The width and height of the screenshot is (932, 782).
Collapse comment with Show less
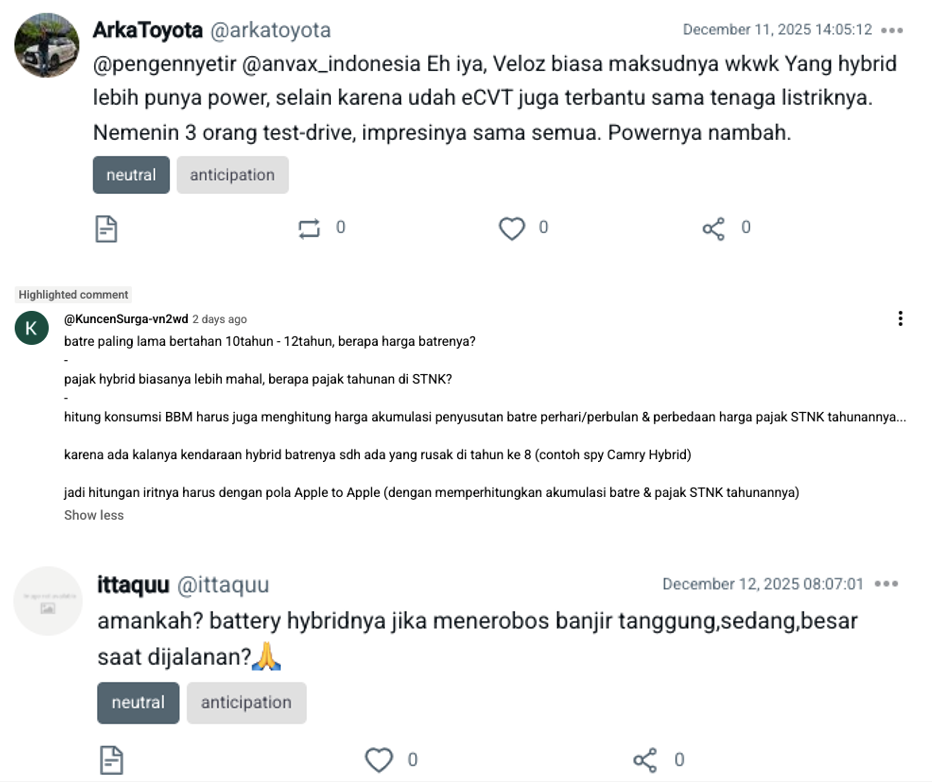[94, 515]
